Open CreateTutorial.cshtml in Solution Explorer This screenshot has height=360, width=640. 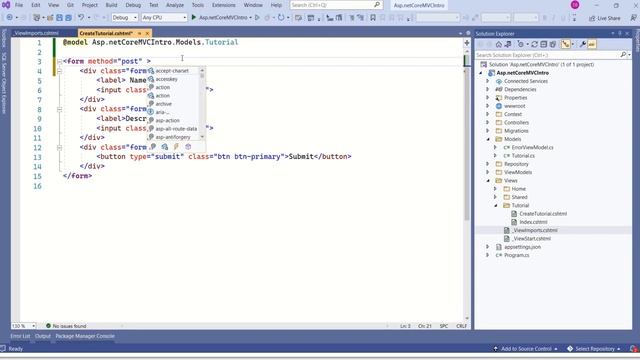pyautogui.click(x=543, y=213)
